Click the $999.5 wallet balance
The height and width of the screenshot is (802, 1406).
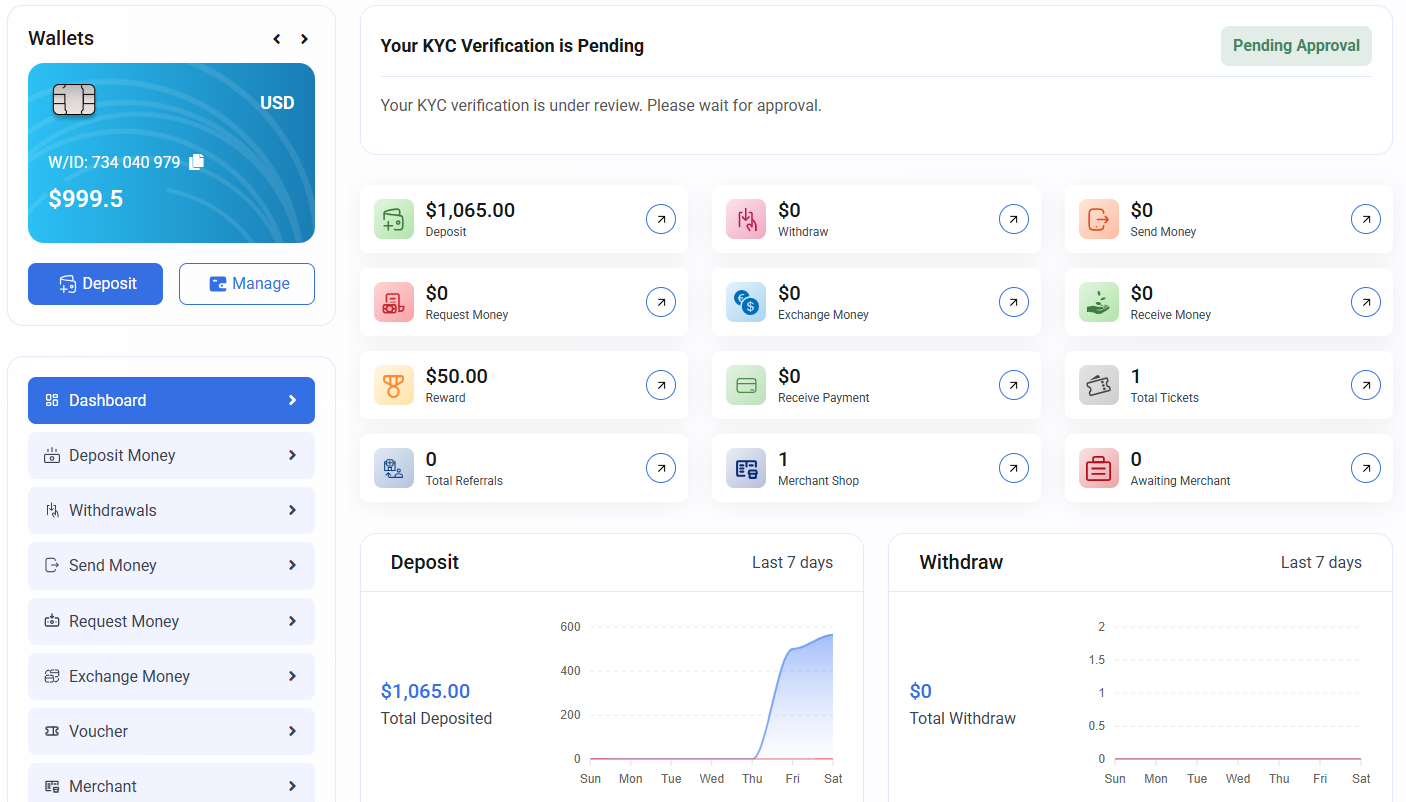86,199
